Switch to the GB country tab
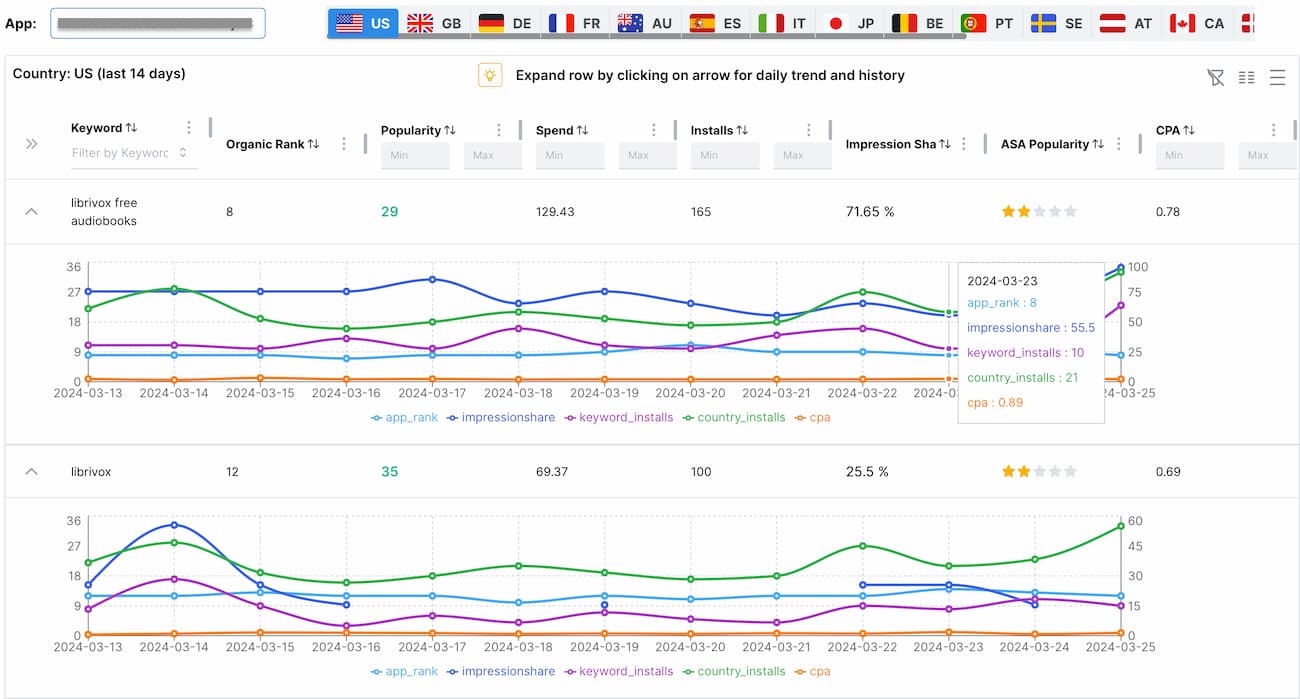 click(x=433, y=23)
